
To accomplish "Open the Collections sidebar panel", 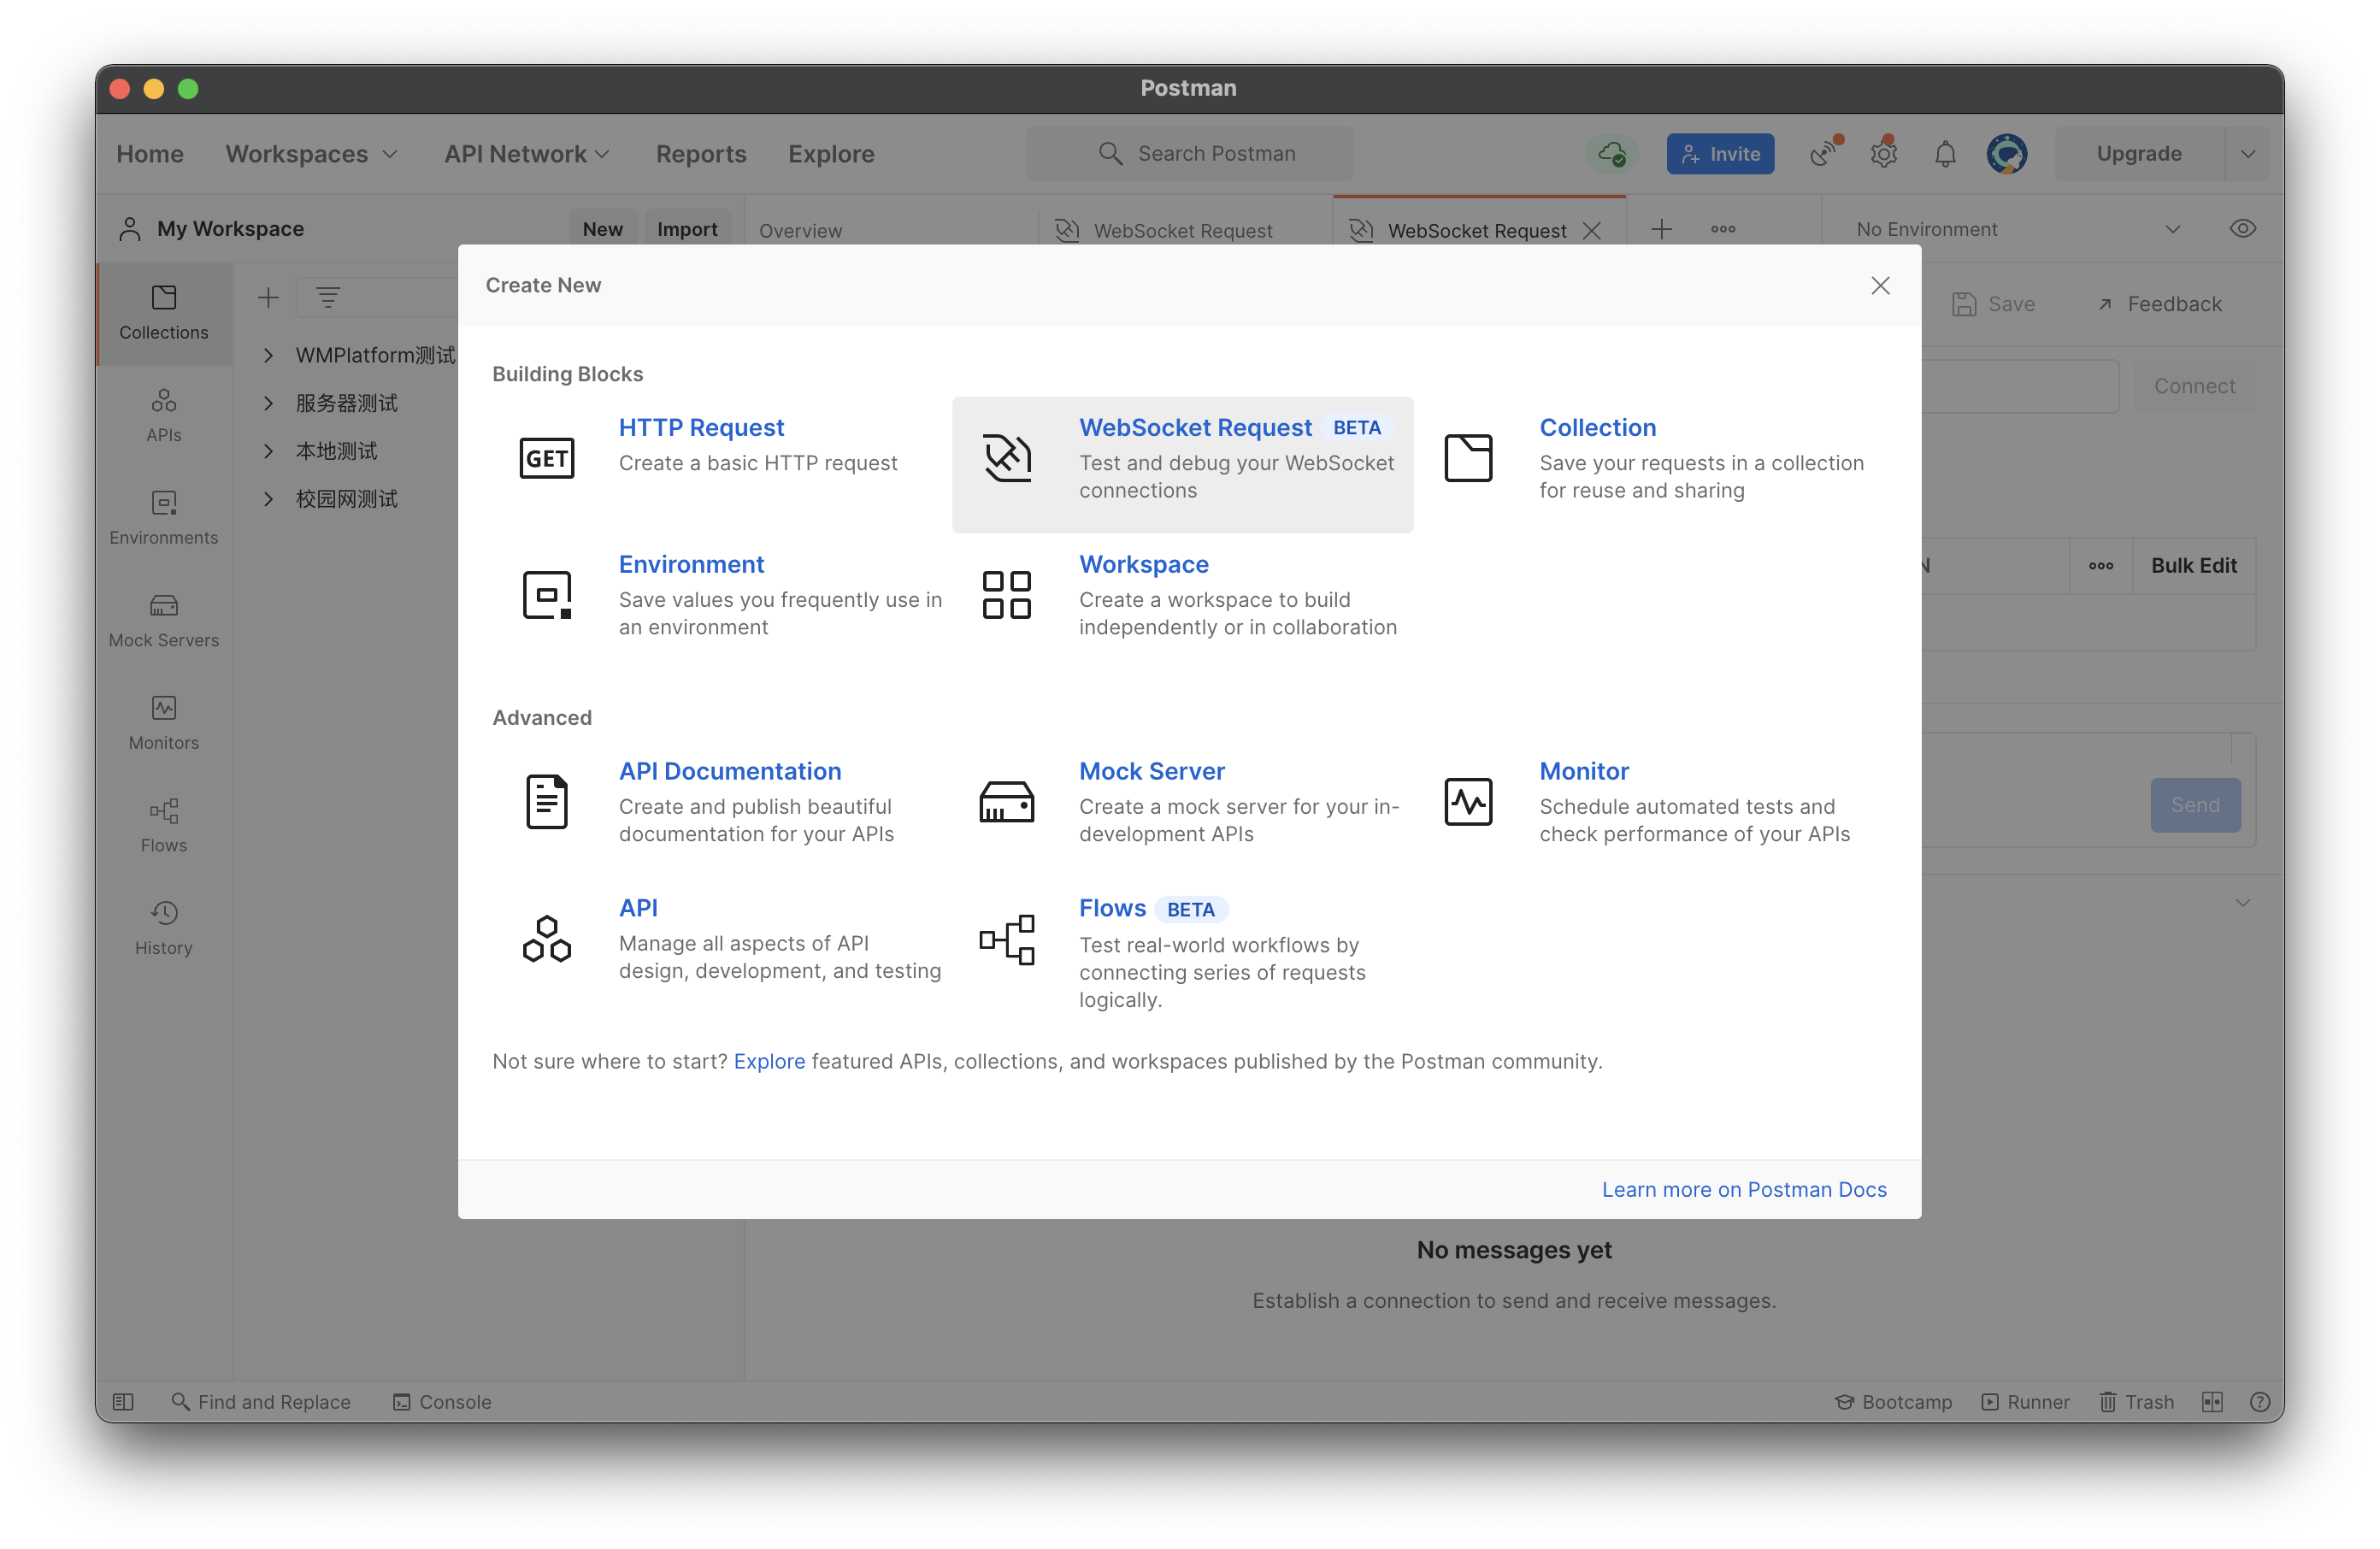I will pyautogui.click(x=164, y=313).
